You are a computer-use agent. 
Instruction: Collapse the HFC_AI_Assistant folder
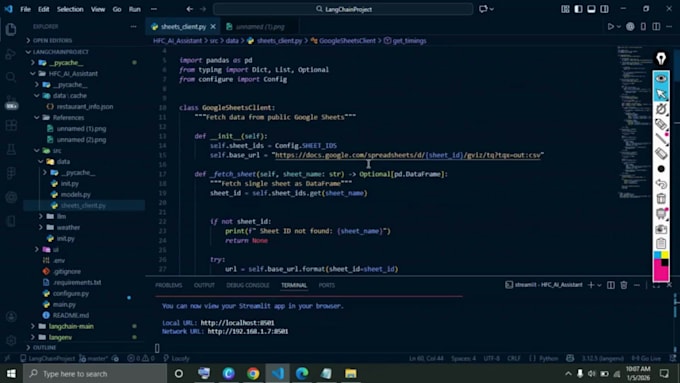[85, 74]
